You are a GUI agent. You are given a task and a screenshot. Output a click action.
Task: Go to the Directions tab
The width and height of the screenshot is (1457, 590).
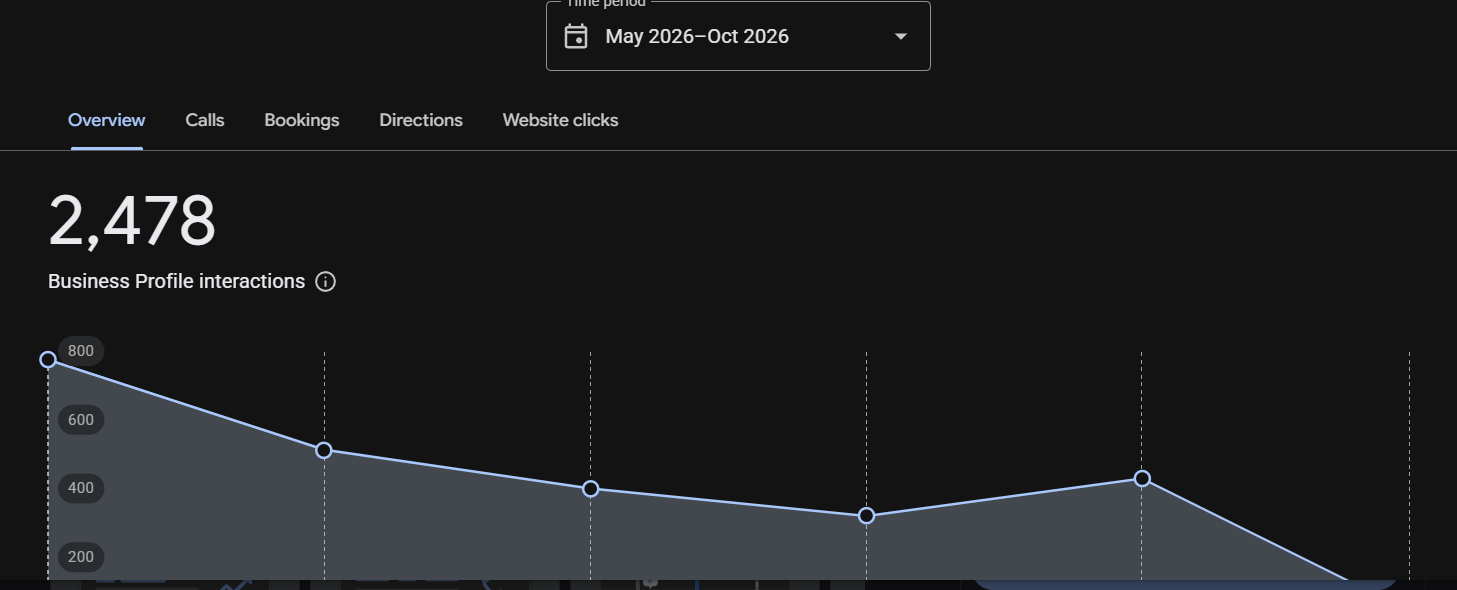click(x=421, y=120)
